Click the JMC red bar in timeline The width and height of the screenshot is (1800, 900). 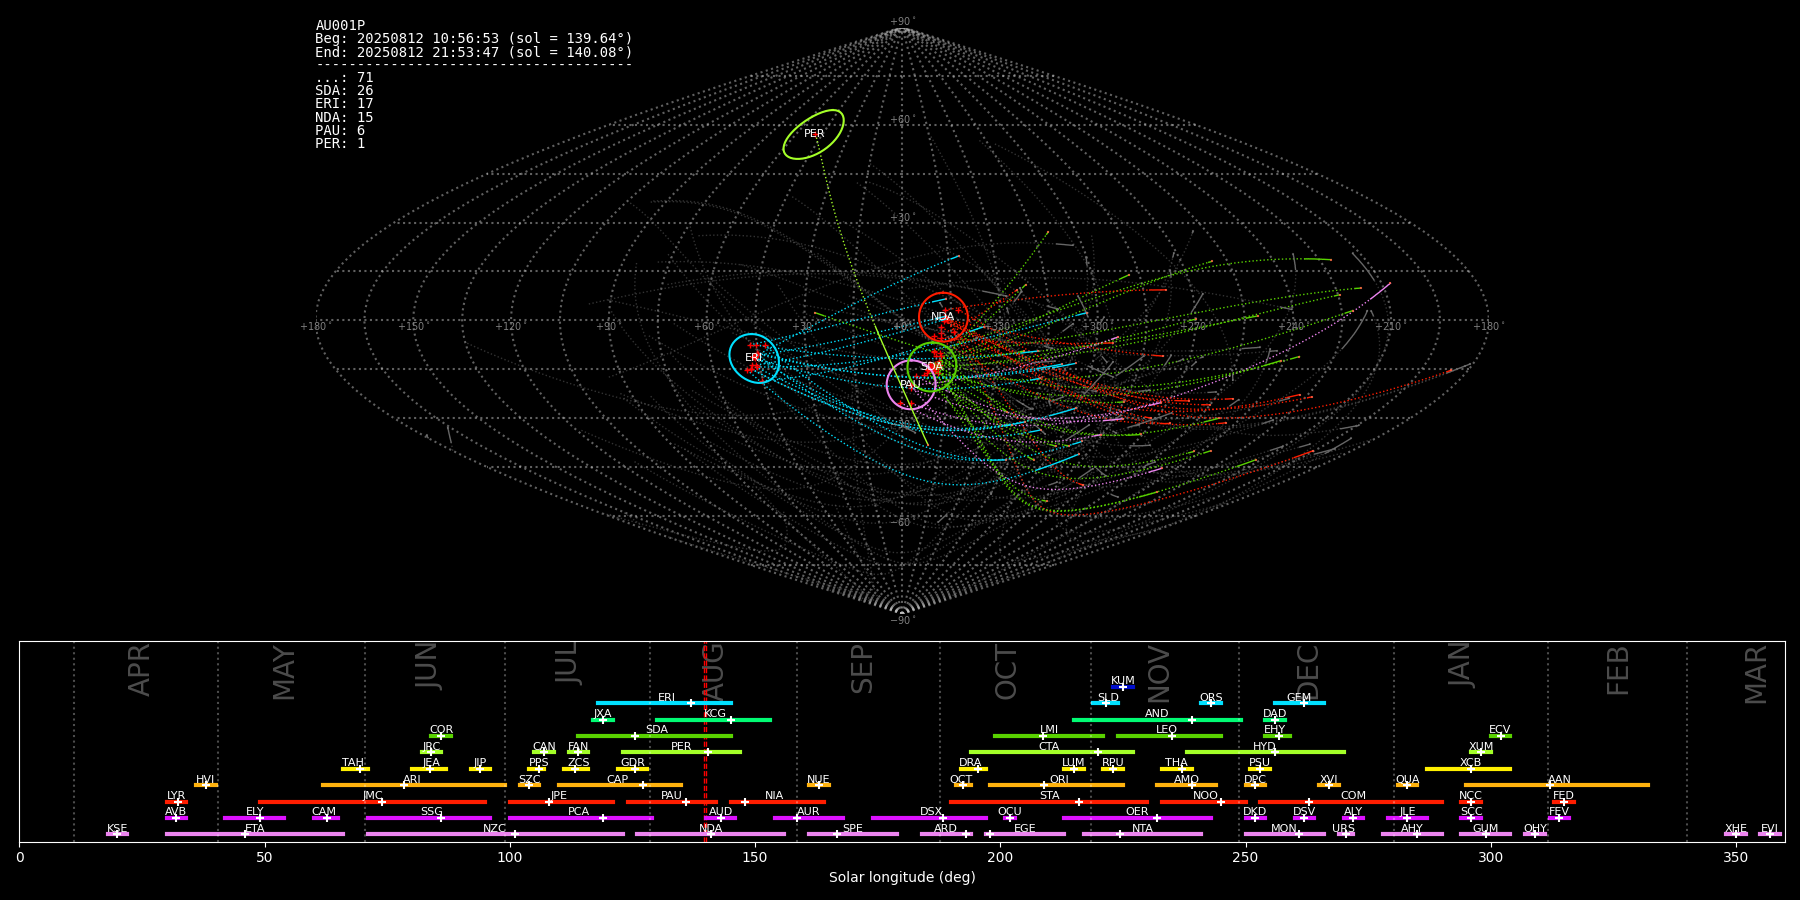373,802
